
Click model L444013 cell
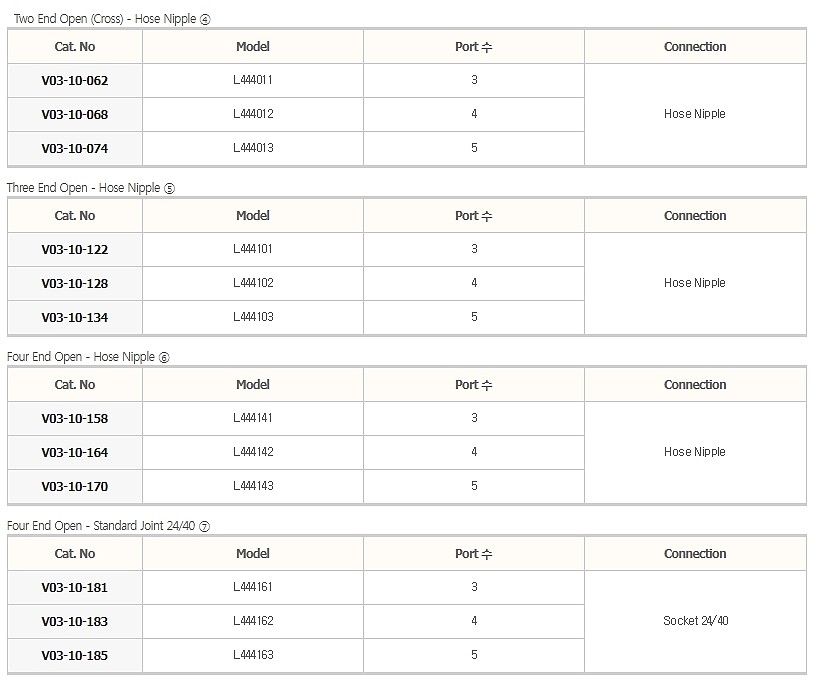253,148
